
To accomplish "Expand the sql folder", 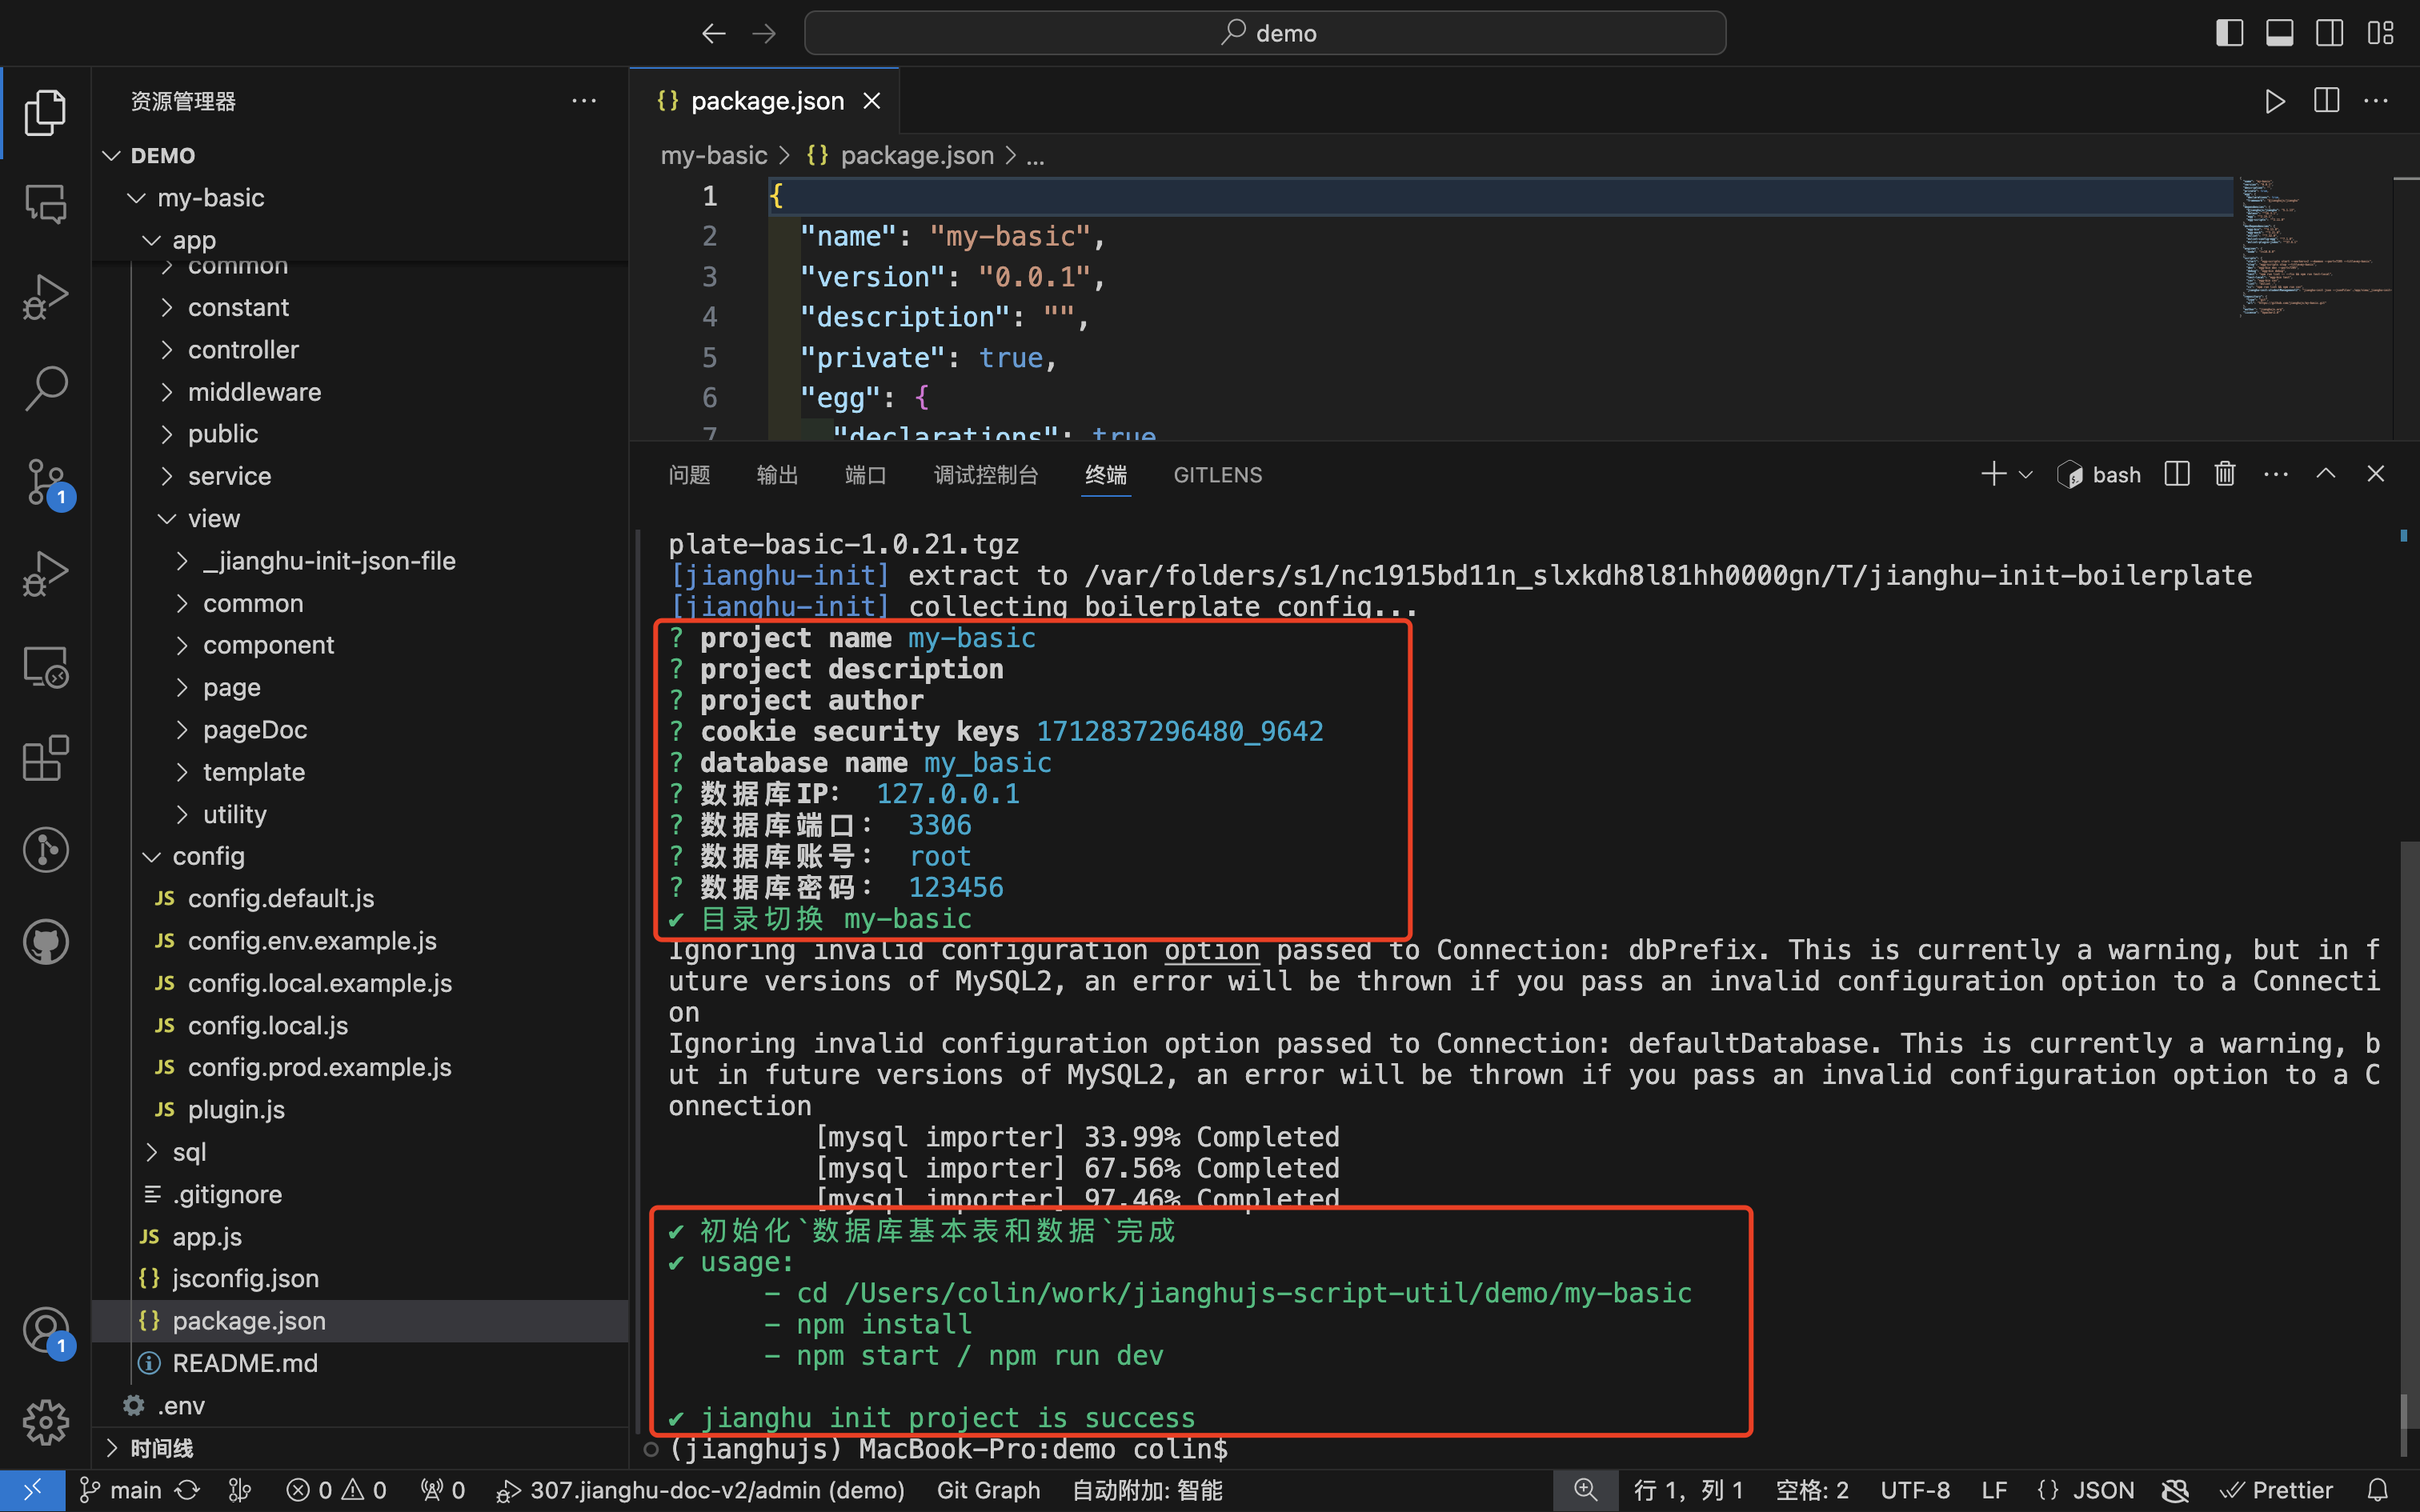I will pos(189,1152).
